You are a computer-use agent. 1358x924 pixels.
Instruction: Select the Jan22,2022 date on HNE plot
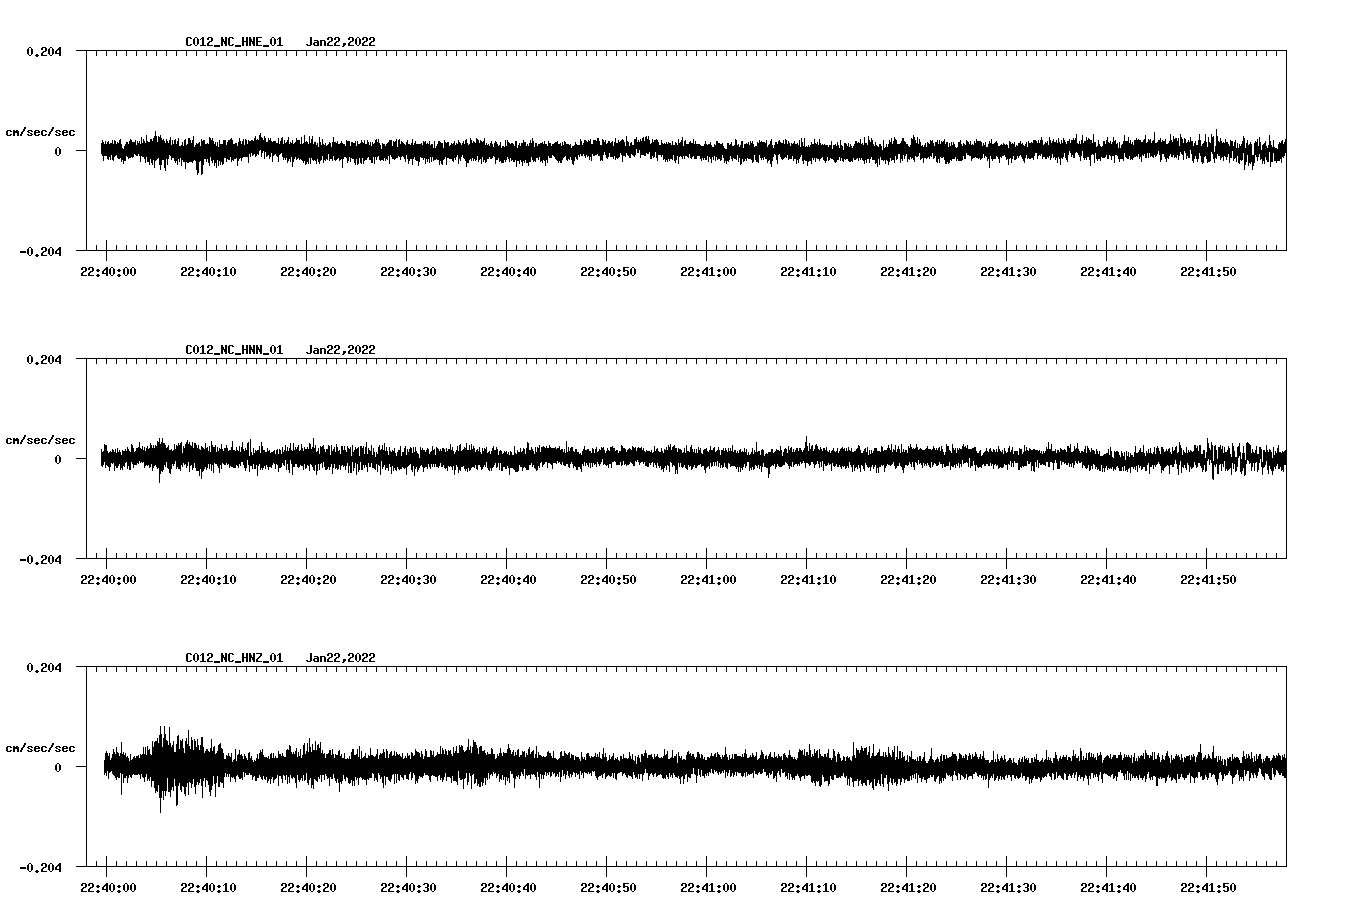pos(341,42)
